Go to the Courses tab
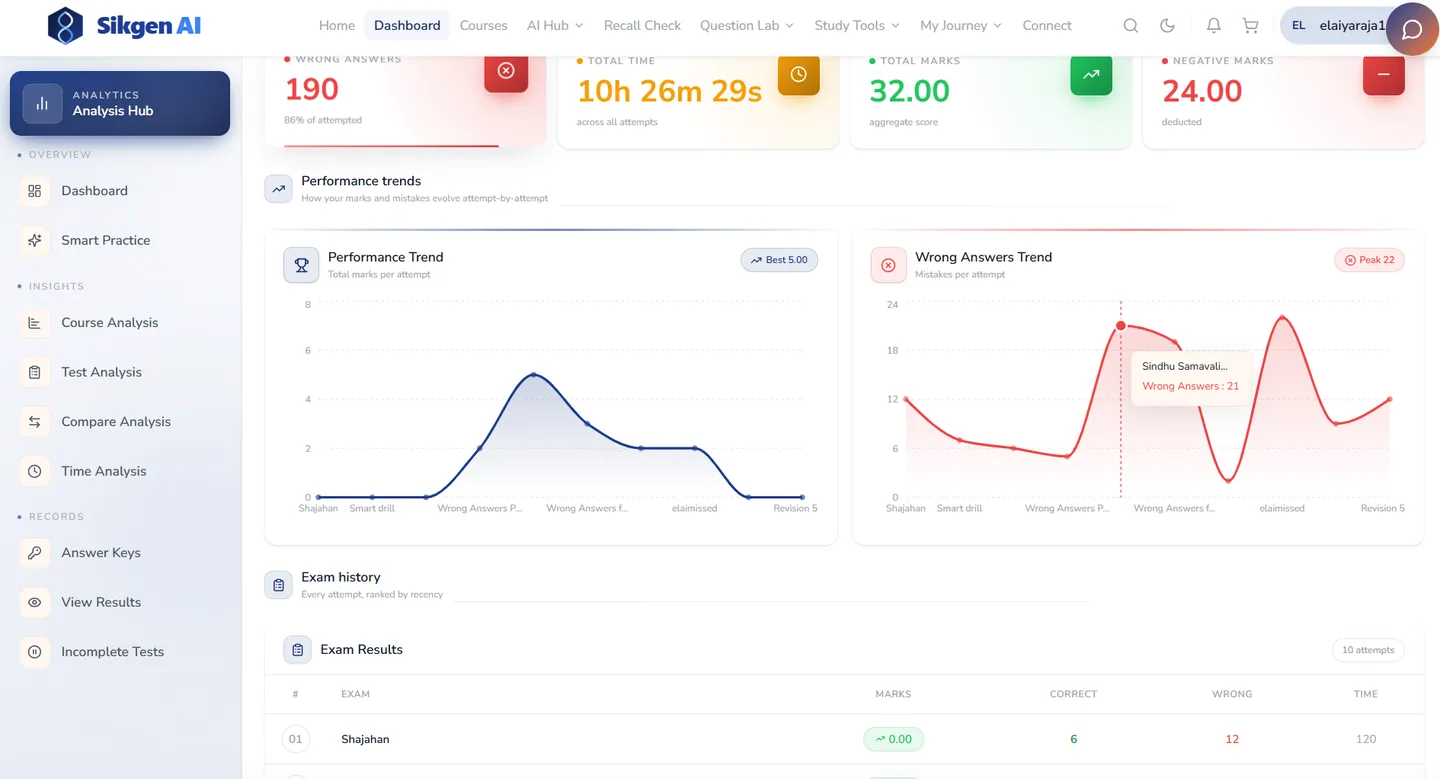 click(x=483, y=26)
